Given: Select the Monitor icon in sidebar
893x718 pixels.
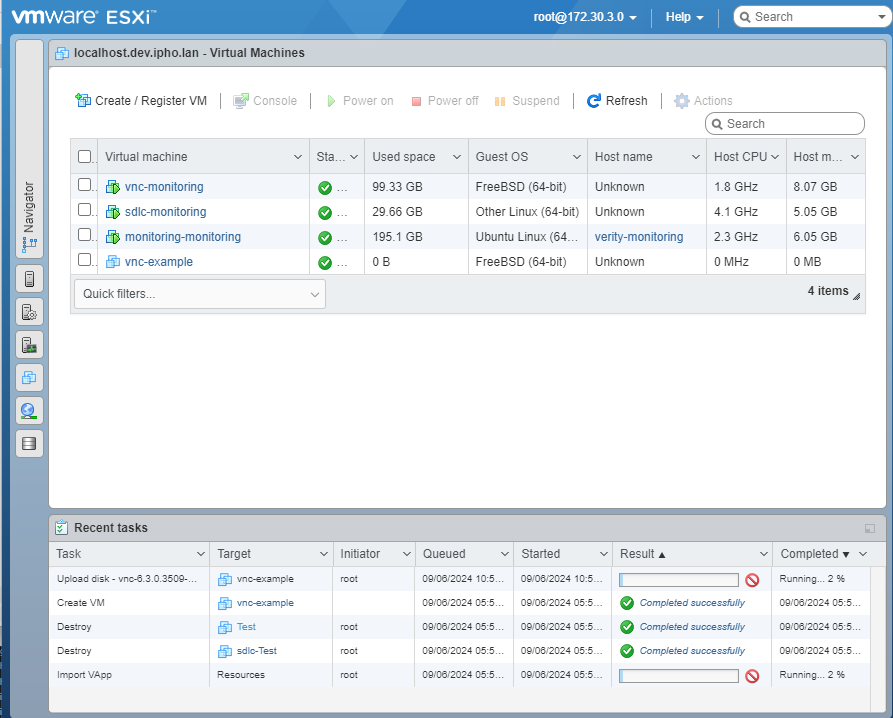Looking at the screenshot, I should click(x=29, y=345).
